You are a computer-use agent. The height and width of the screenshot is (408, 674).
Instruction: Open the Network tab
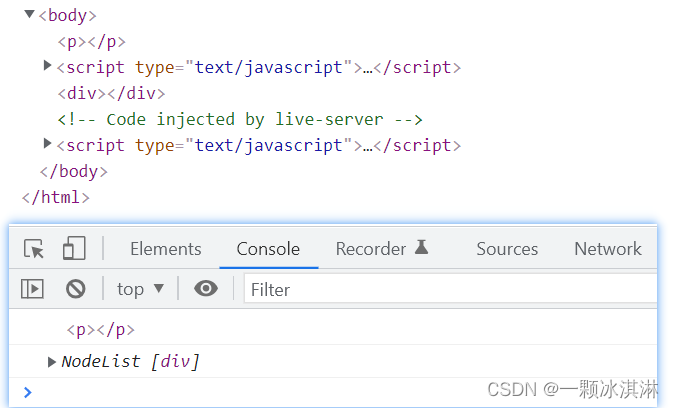coord(608,248)
